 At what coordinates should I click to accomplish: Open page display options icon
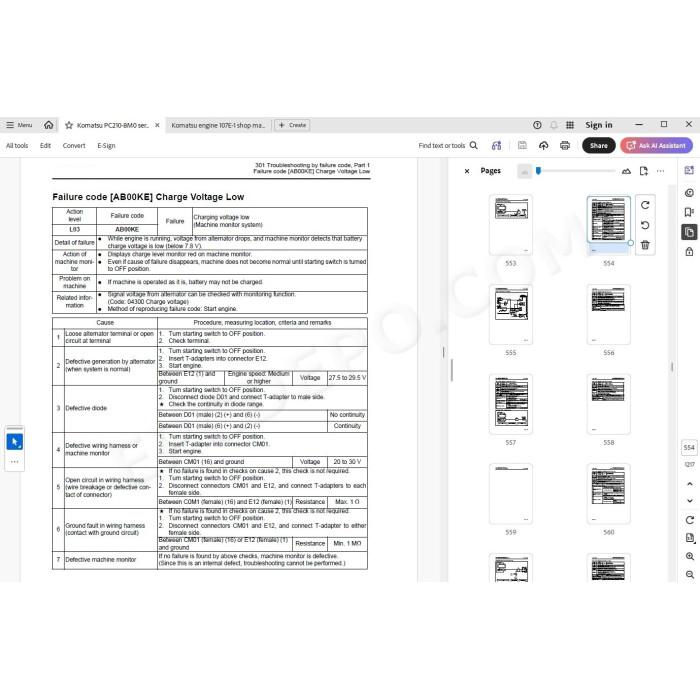click(689, 538)
